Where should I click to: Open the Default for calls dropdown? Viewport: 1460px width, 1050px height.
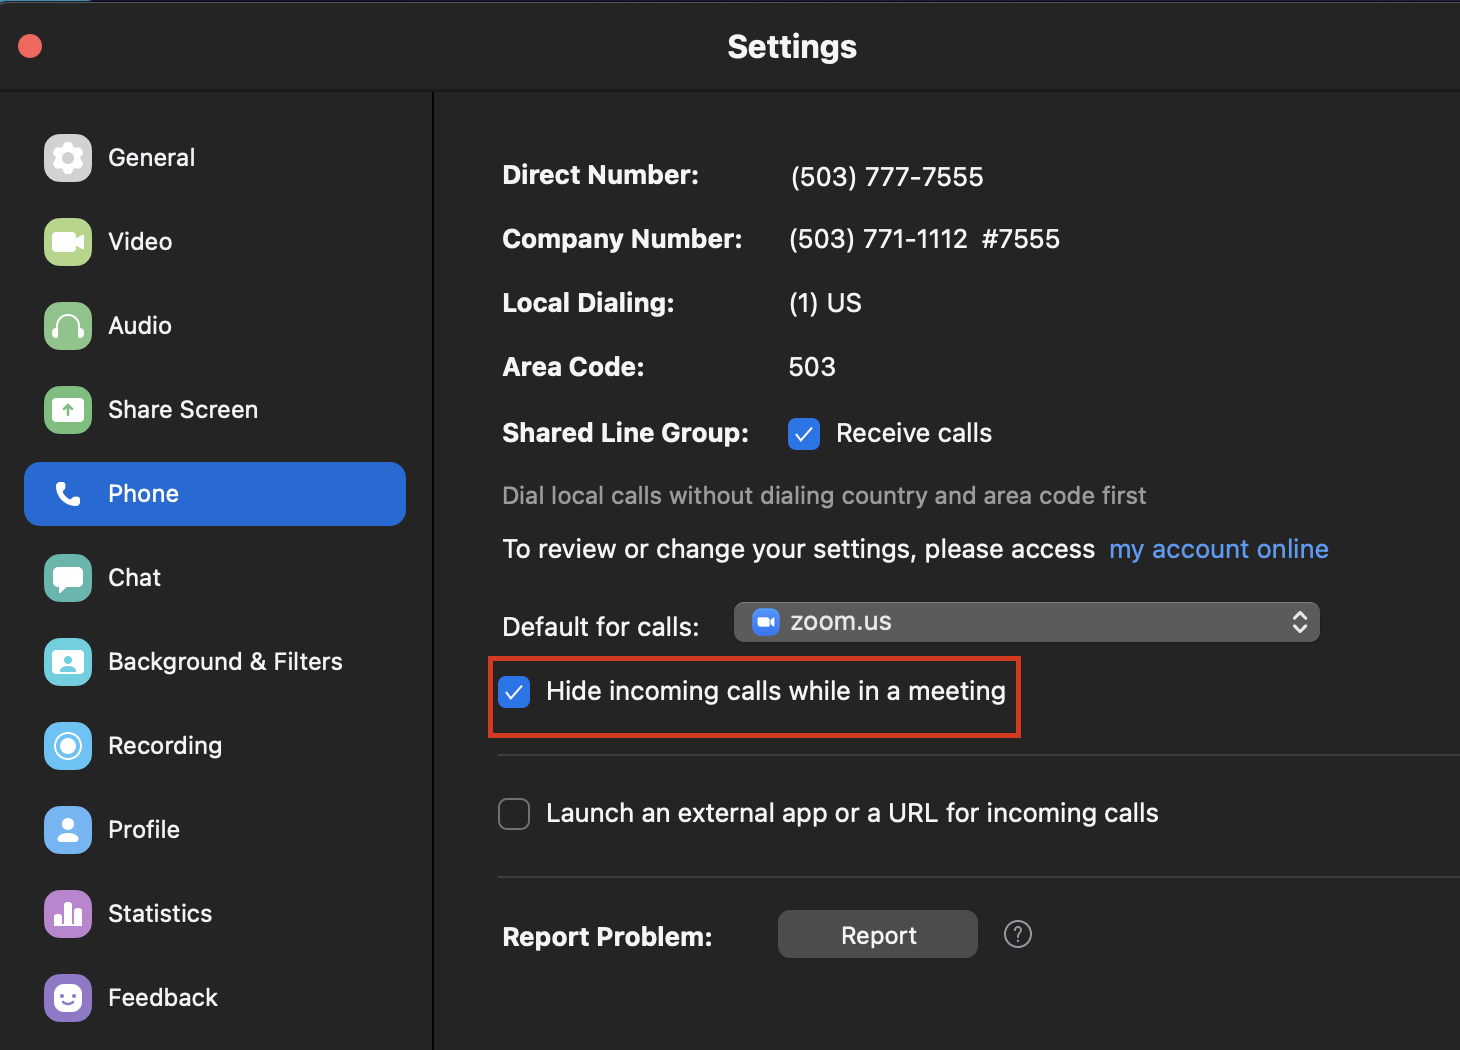[1025, 622]
